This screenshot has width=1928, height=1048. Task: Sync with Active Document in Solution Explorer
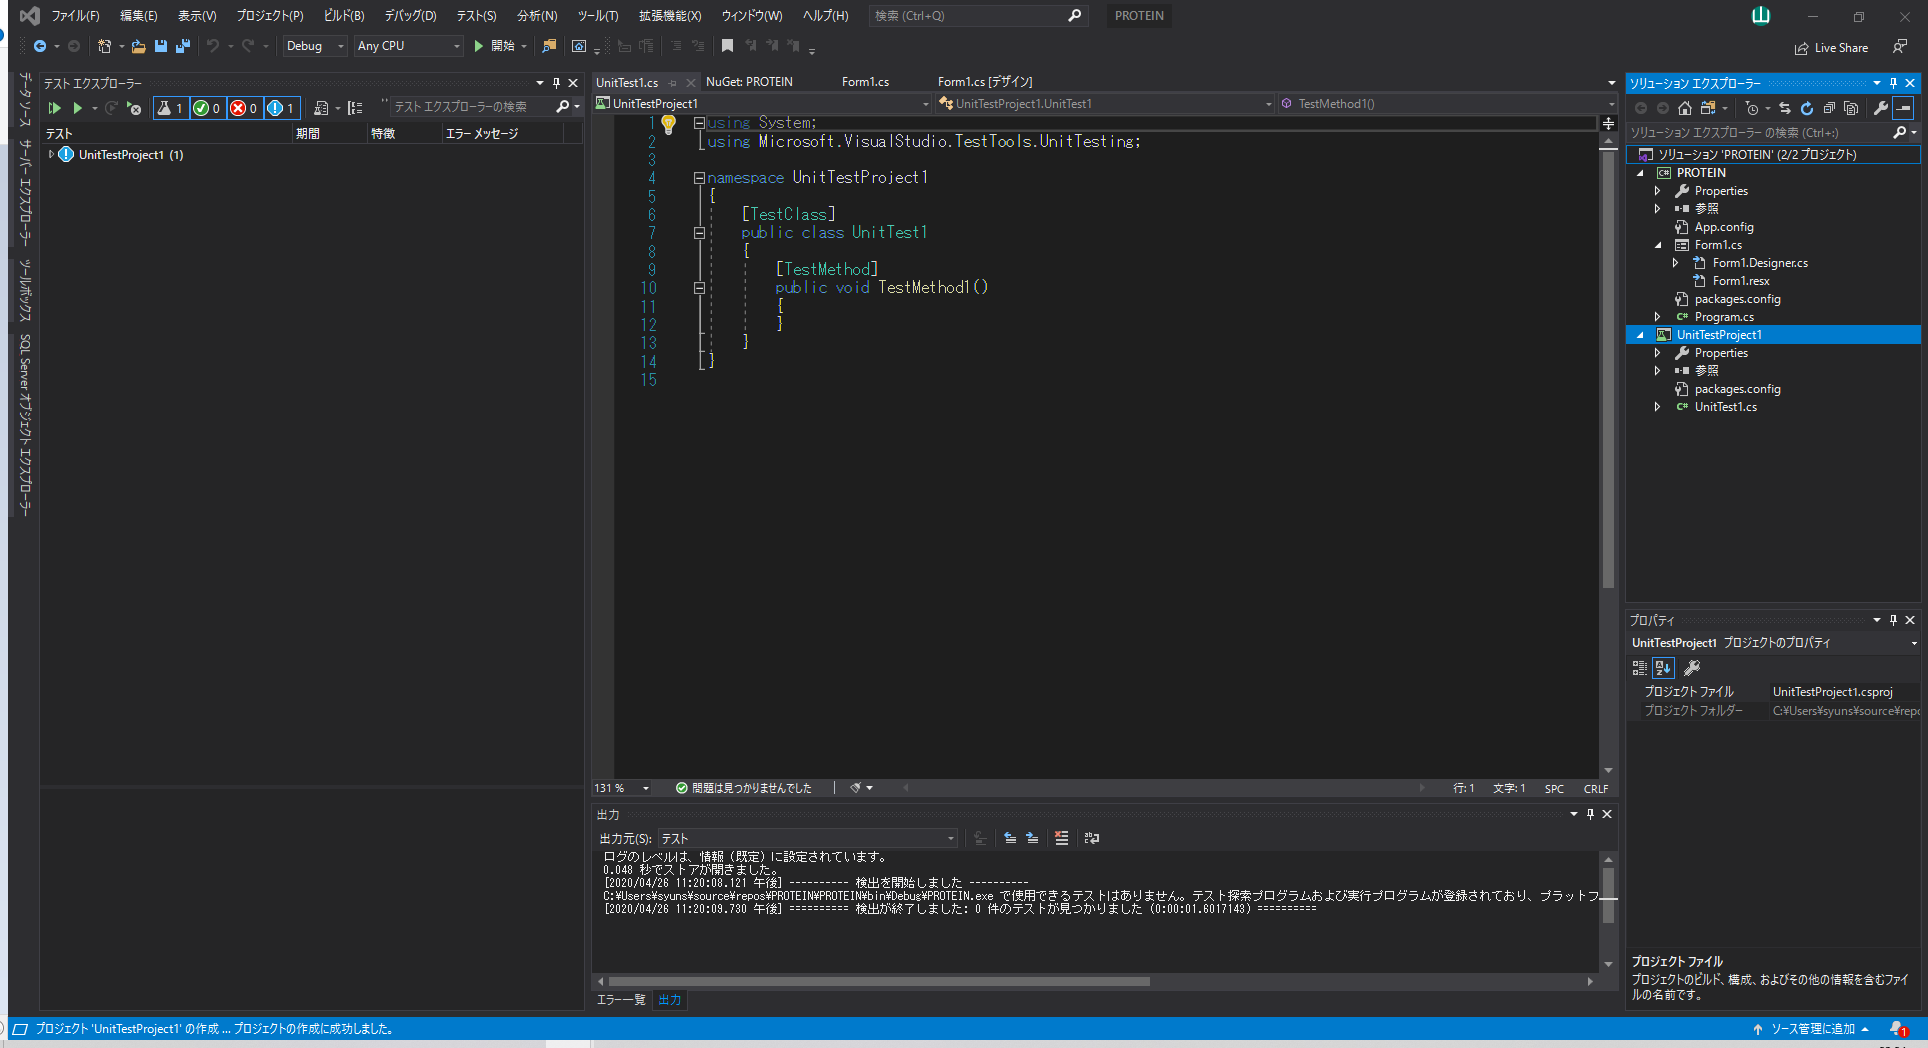coord(1785,108)
